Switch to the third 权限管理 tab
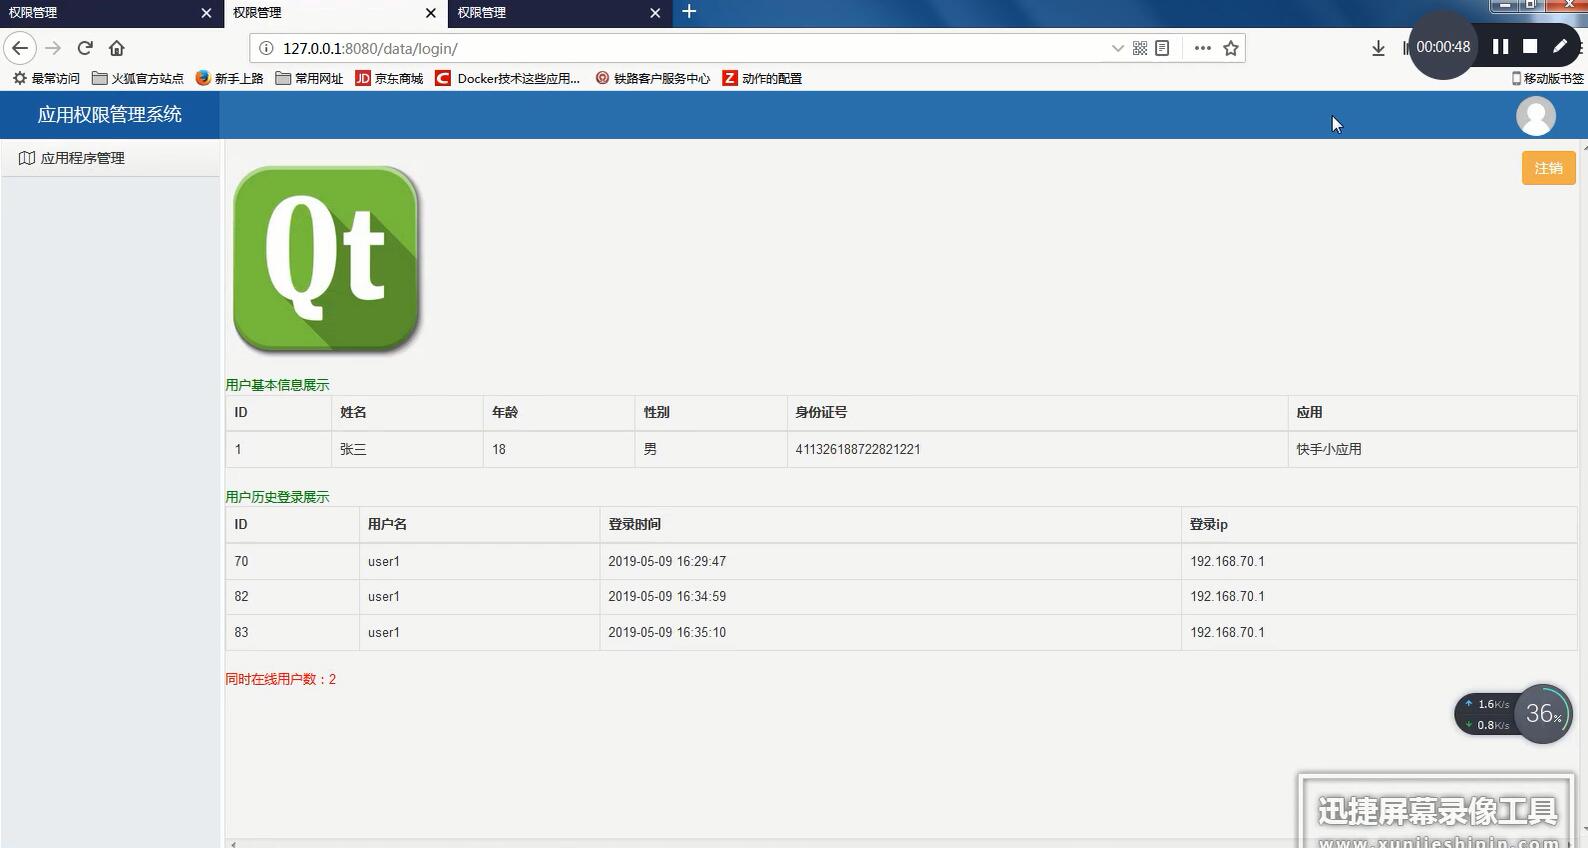The image size is (1588, 848). [550, 13]
